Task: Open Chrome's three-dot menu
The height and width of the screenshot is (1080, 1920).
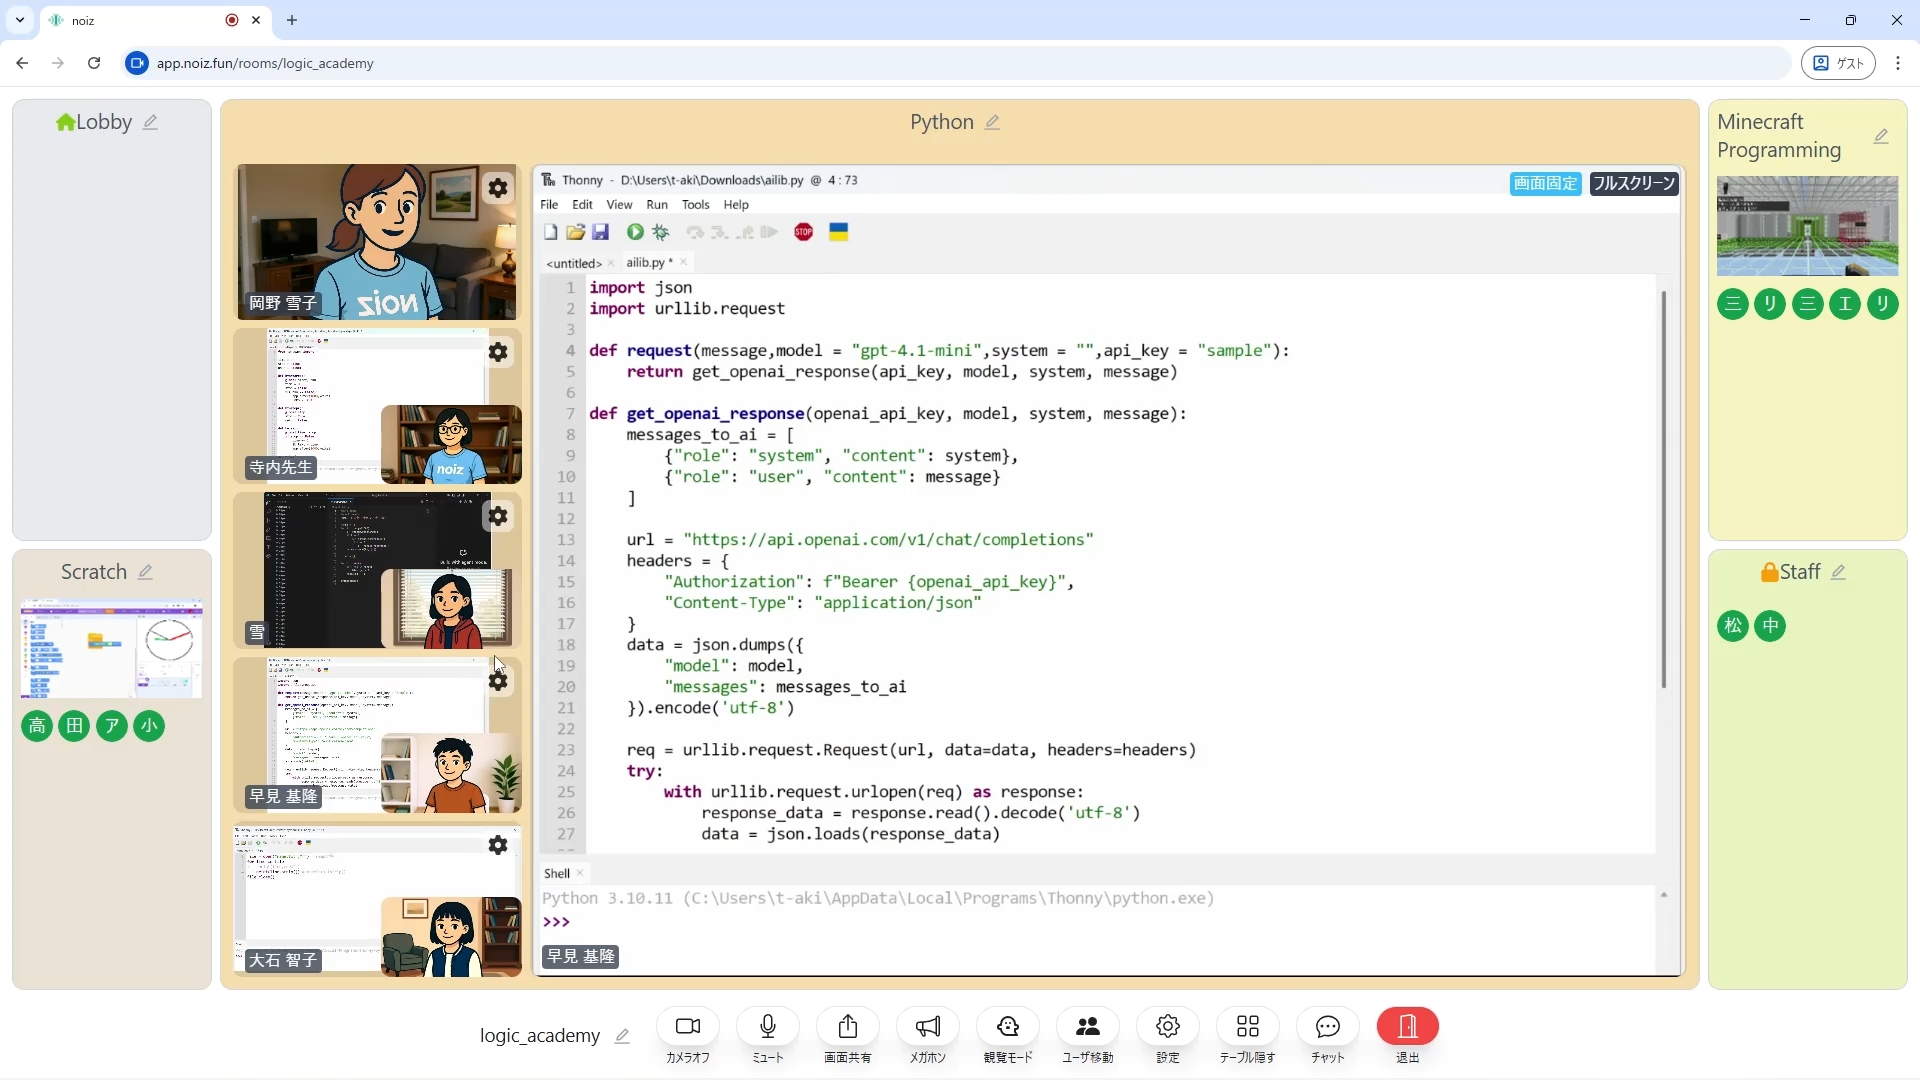Action: click(x=1898, y=63)
